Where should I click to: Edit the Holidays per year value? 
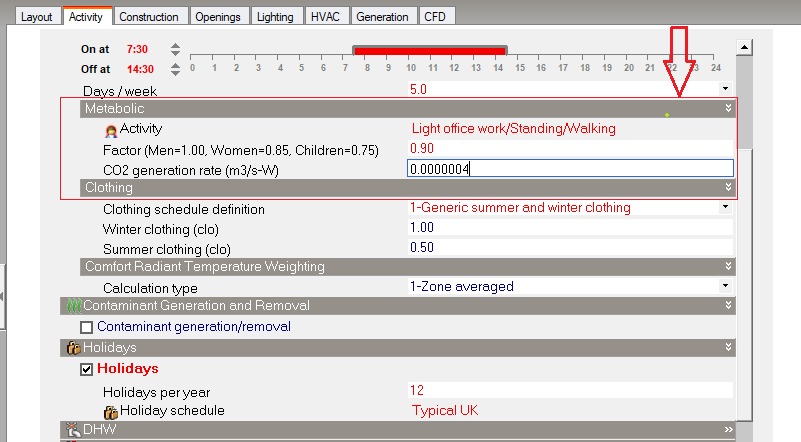click(570, 390)
